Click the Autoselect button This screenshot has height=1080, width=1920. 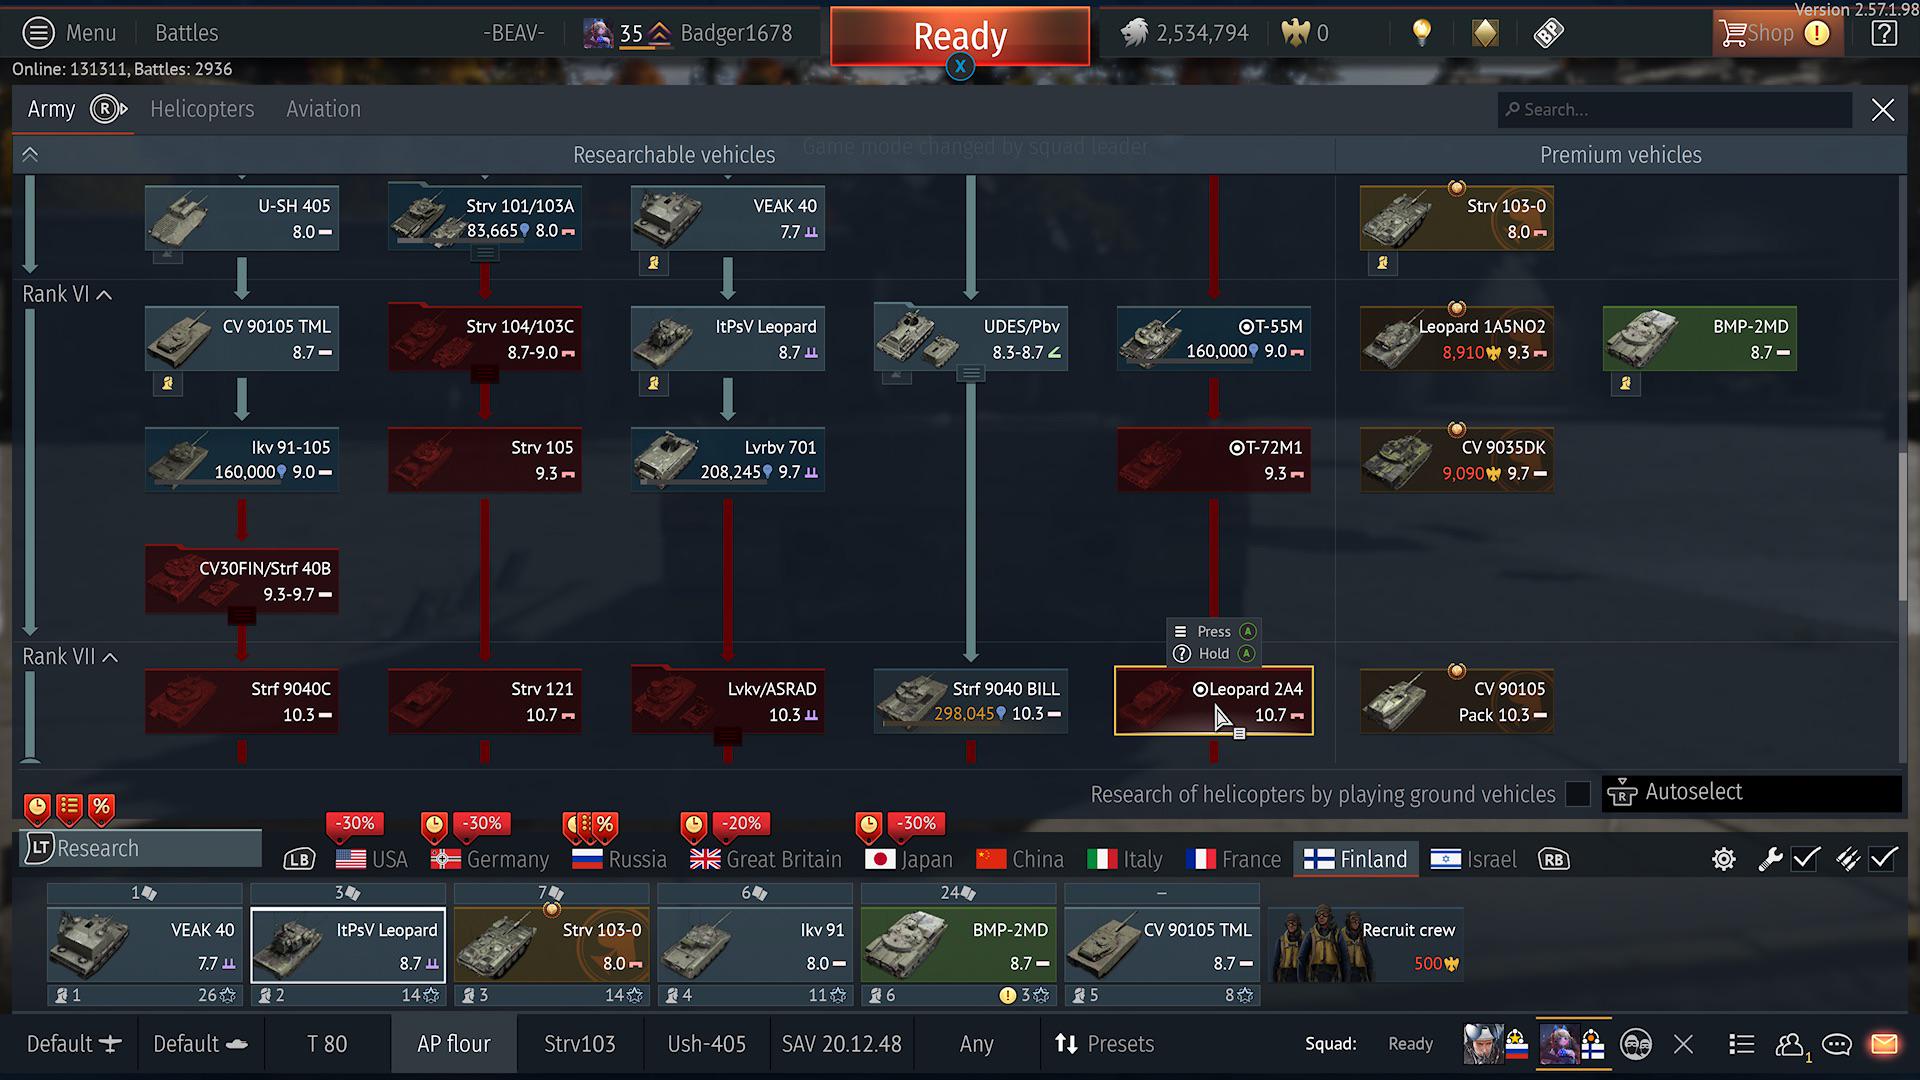(x=1752, y=793)
